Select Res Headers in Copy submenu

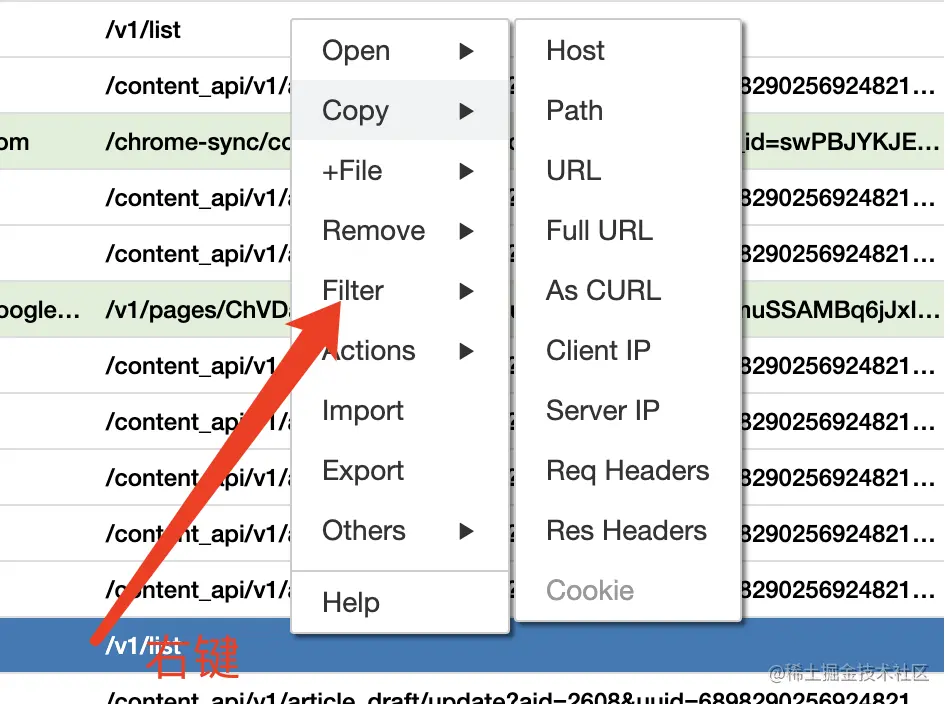tap(628, 531)
